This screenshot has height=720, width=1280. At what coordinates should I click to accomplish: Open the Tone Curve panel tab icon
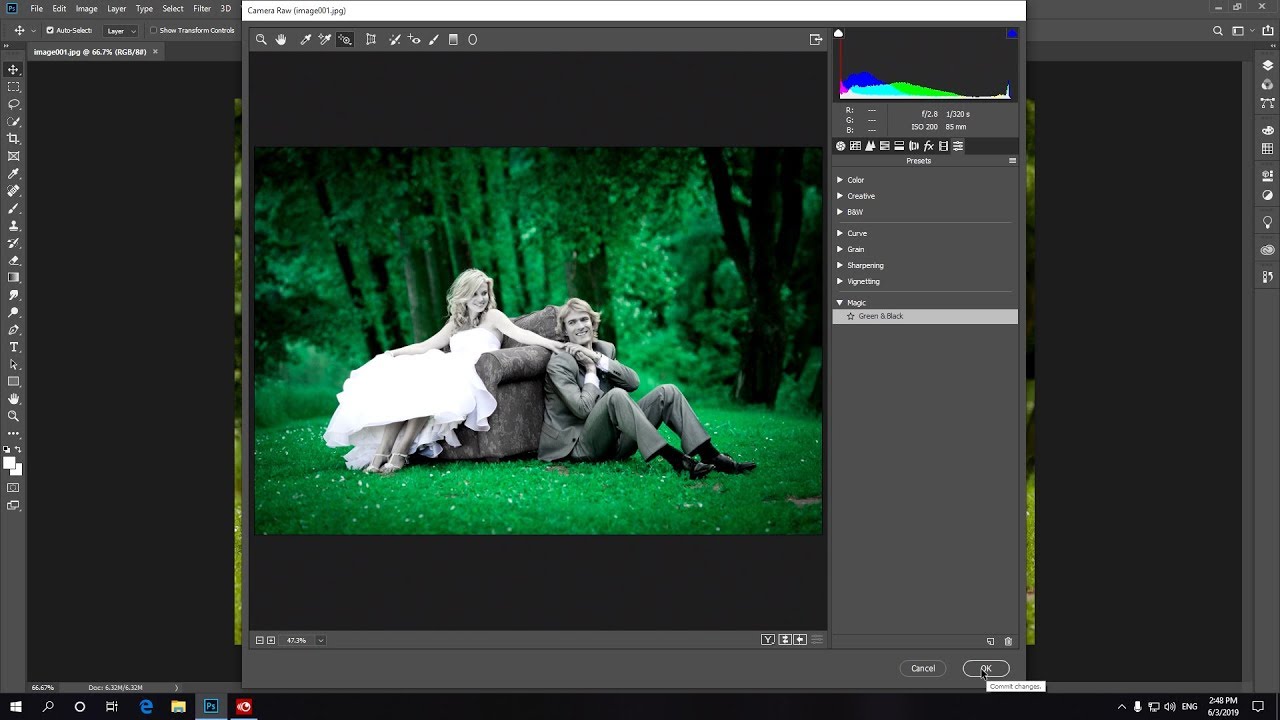tap(855, 146)
